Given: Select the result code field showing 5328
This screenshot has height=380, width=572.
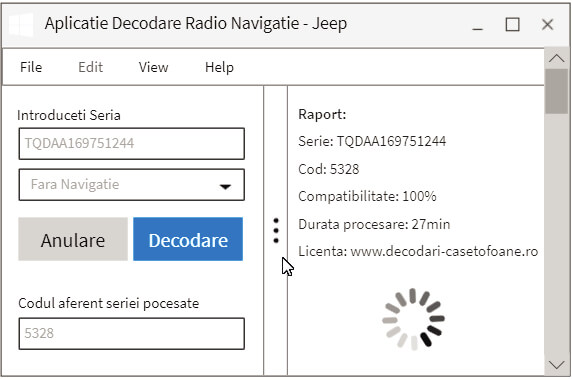Looking at the screenshot, I should coord(132,334).
